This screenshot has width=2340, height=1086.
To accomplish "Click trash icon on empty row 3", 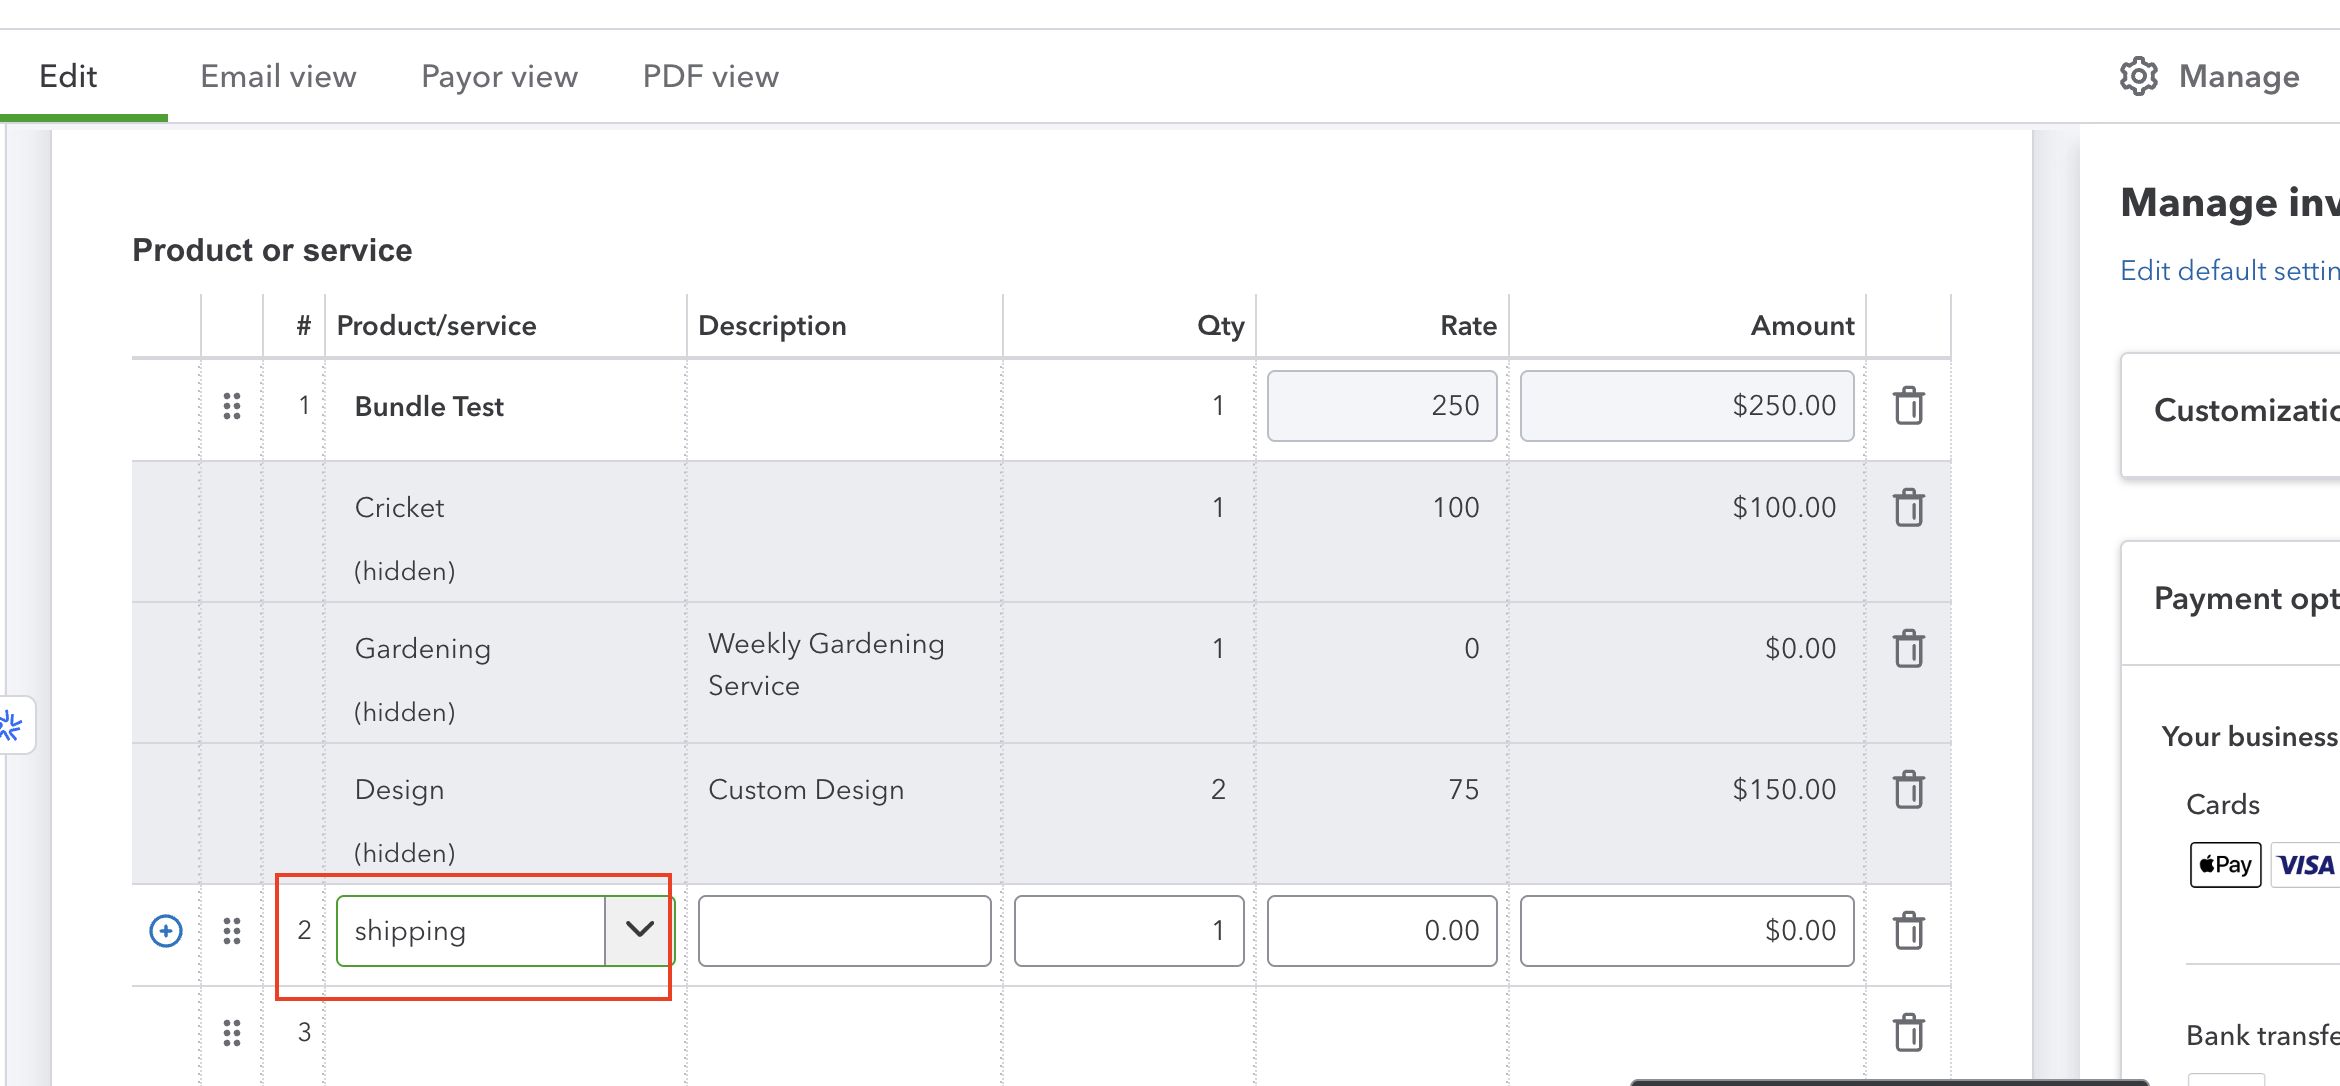I will 1908,1032.
